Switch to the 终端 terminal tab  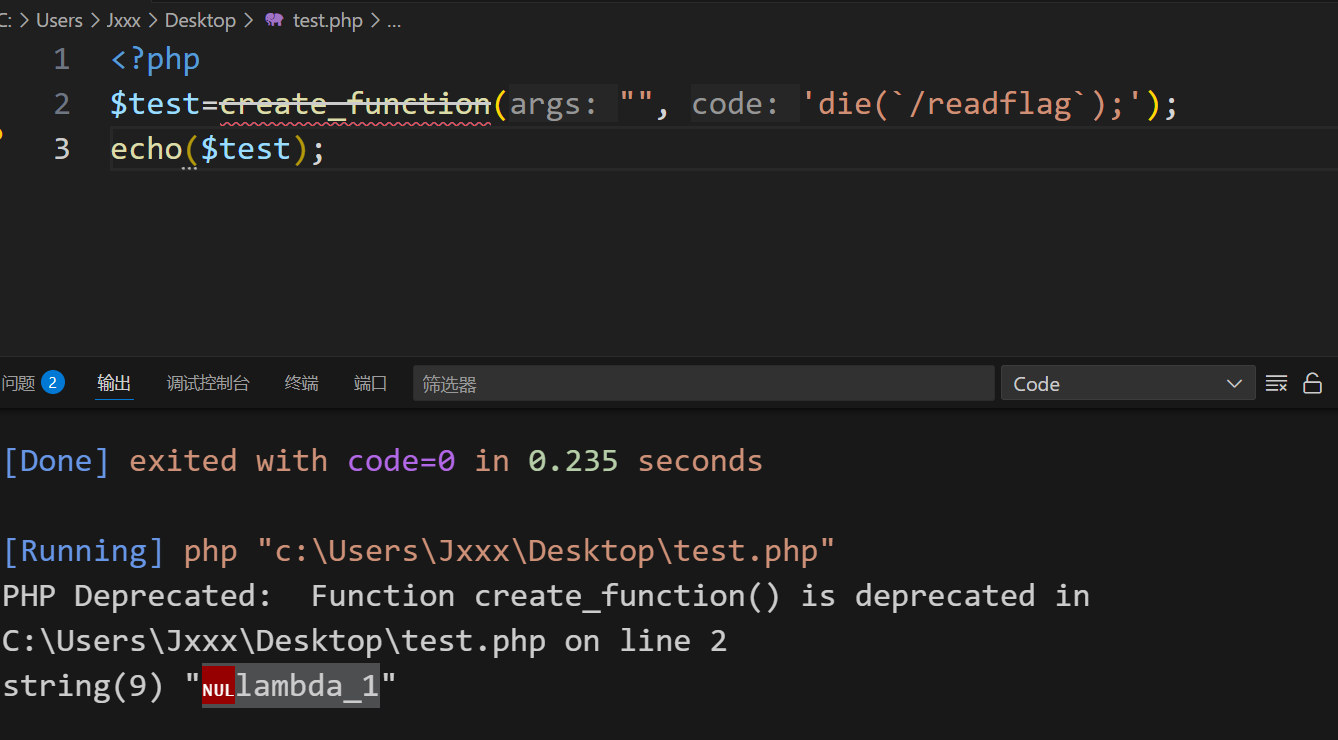coord(302,383)
